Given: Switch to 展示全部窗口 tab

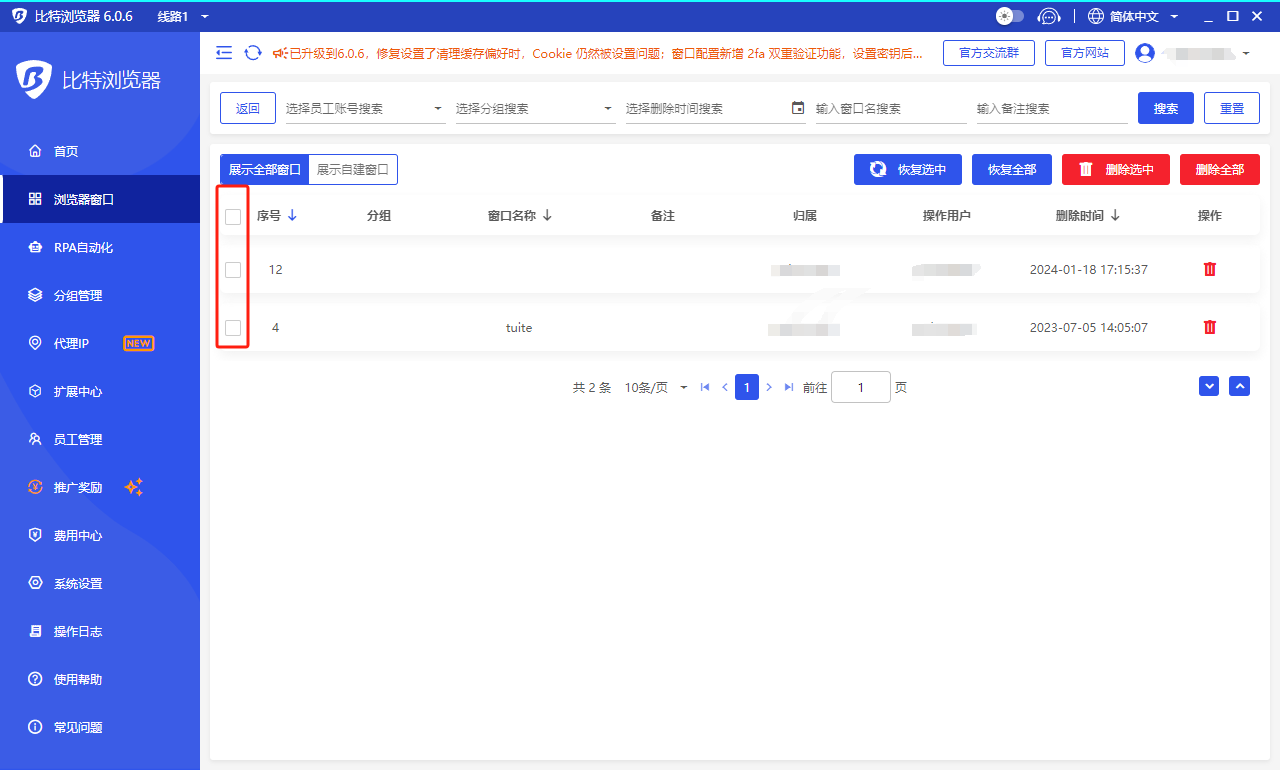Looking at the screenshot, I should point(264,170).
